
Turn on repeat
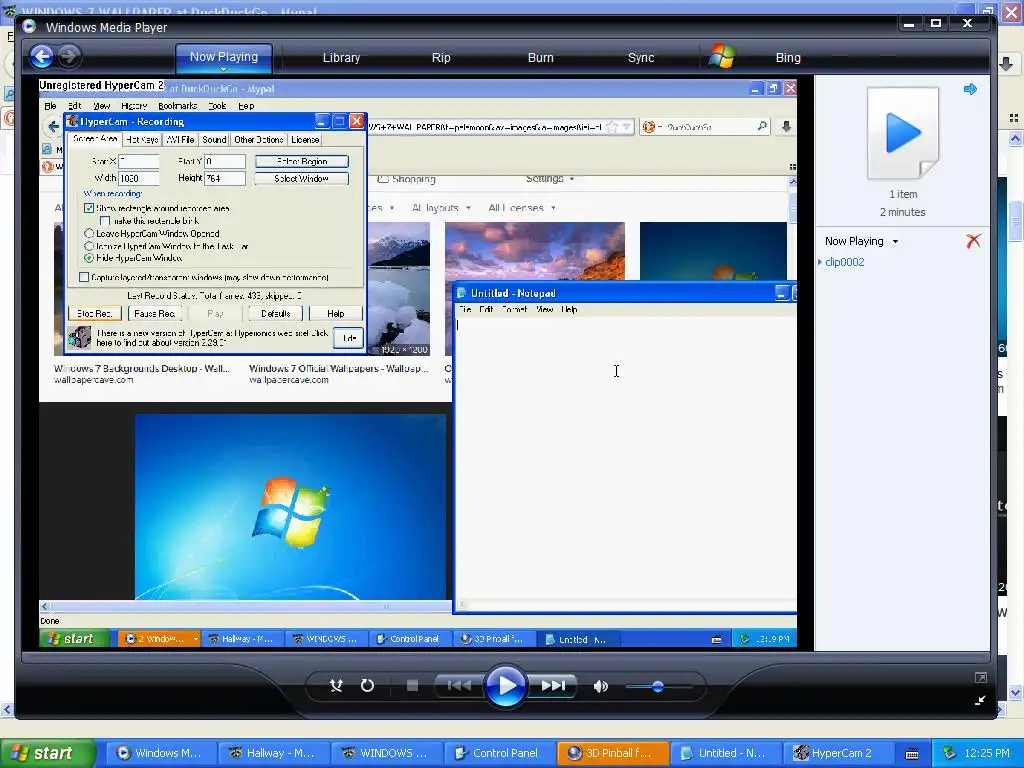tap(367, 686)
